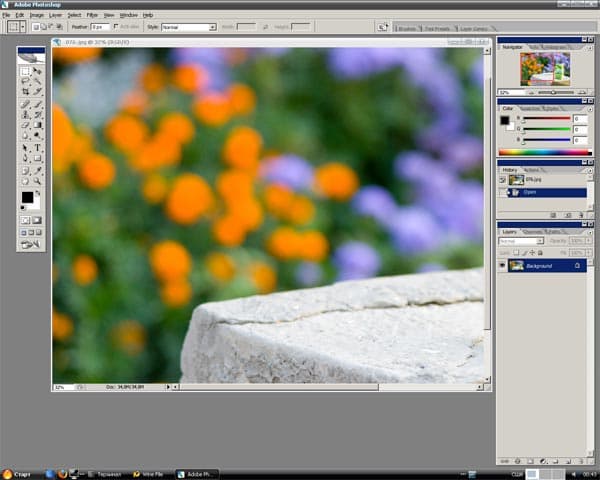Open the Filter menu
This screenshot has width=600, height=480.
pos(92,15)
